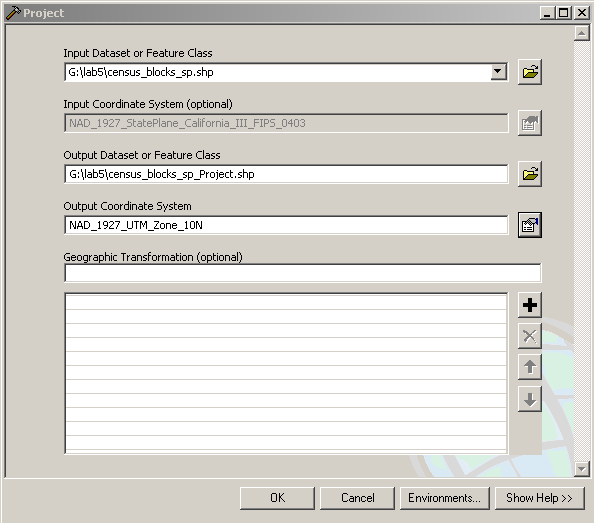594x523 pixels.
Task: Move transformation down with down arrow icon
Action: tap(530, 399)
